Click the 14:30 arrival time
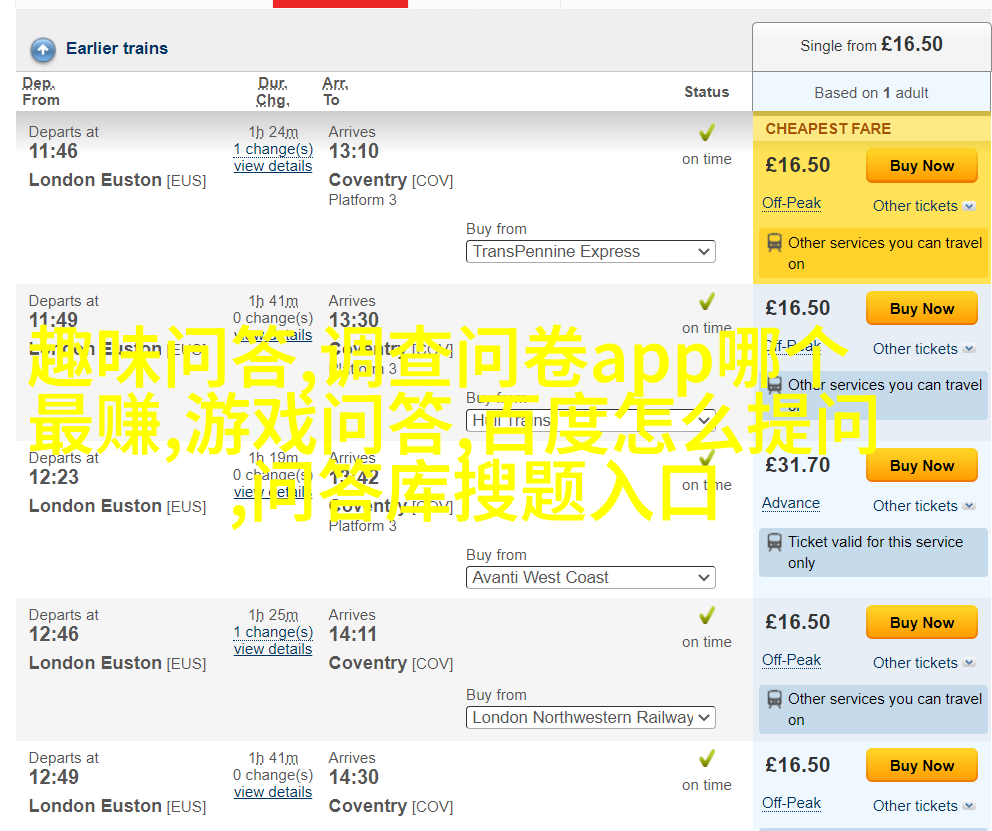This screenshot has width=992, height=831. [x=354, y=777]
